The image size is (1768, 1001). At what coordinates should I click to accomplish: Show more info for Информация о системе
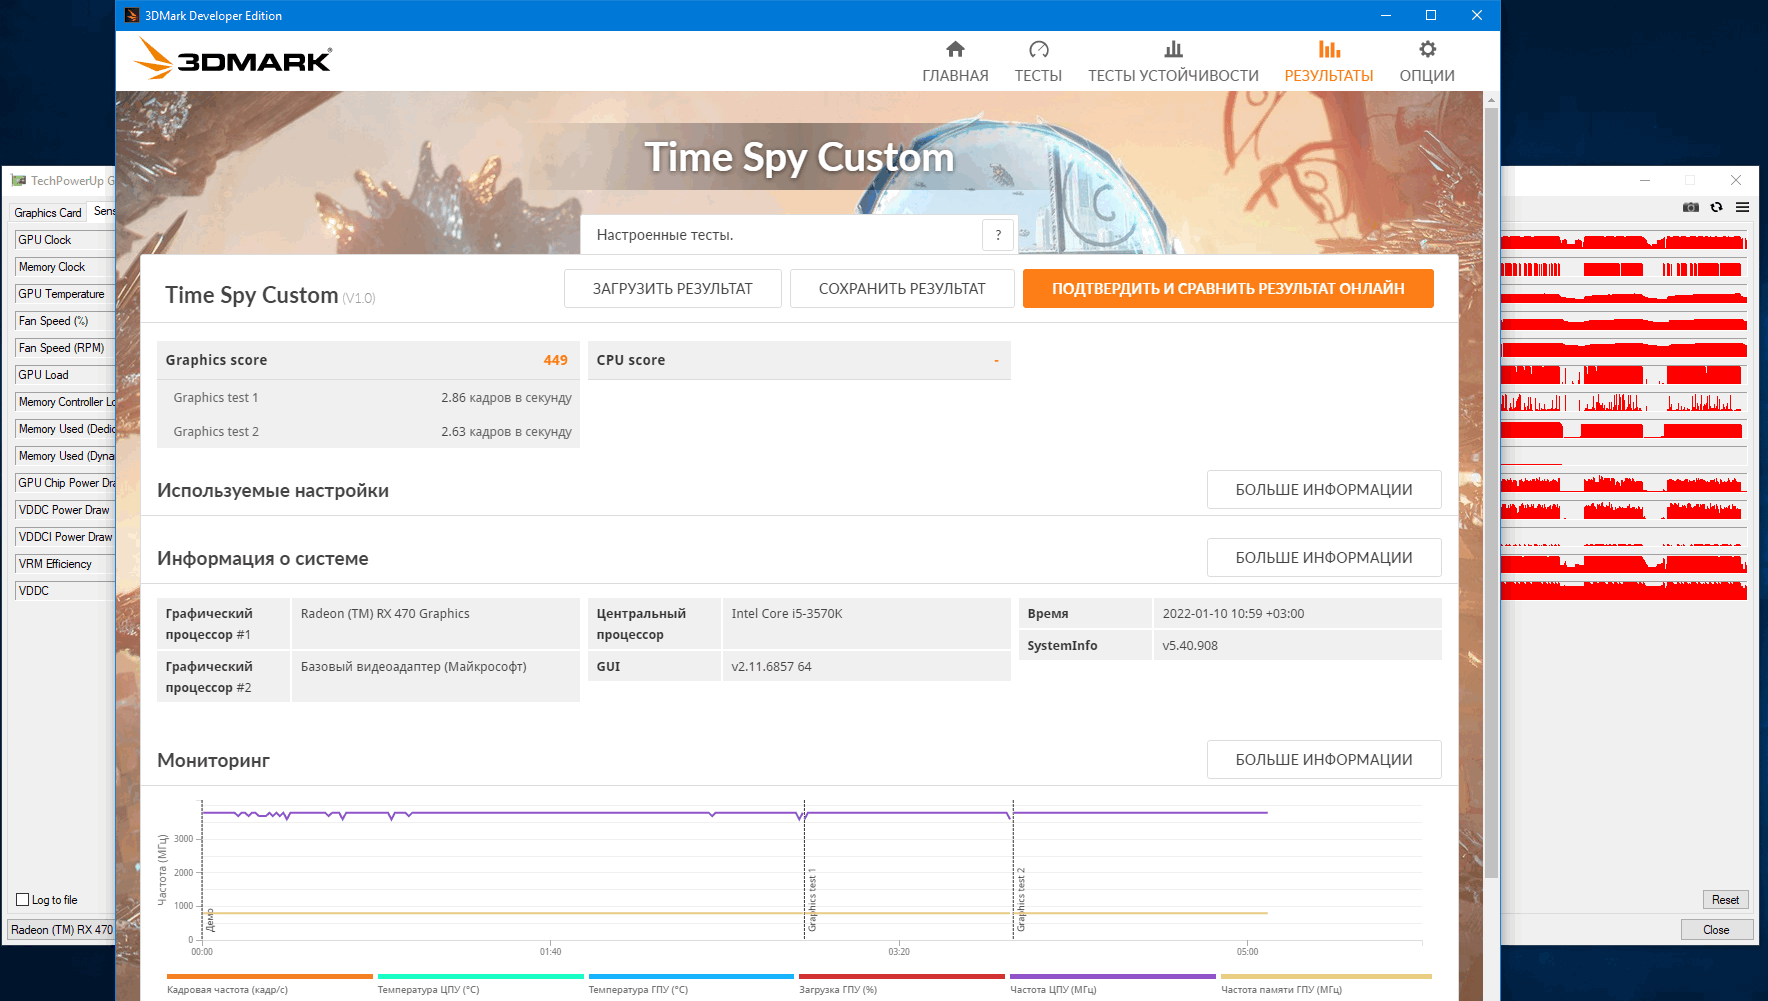(1324, 558)
